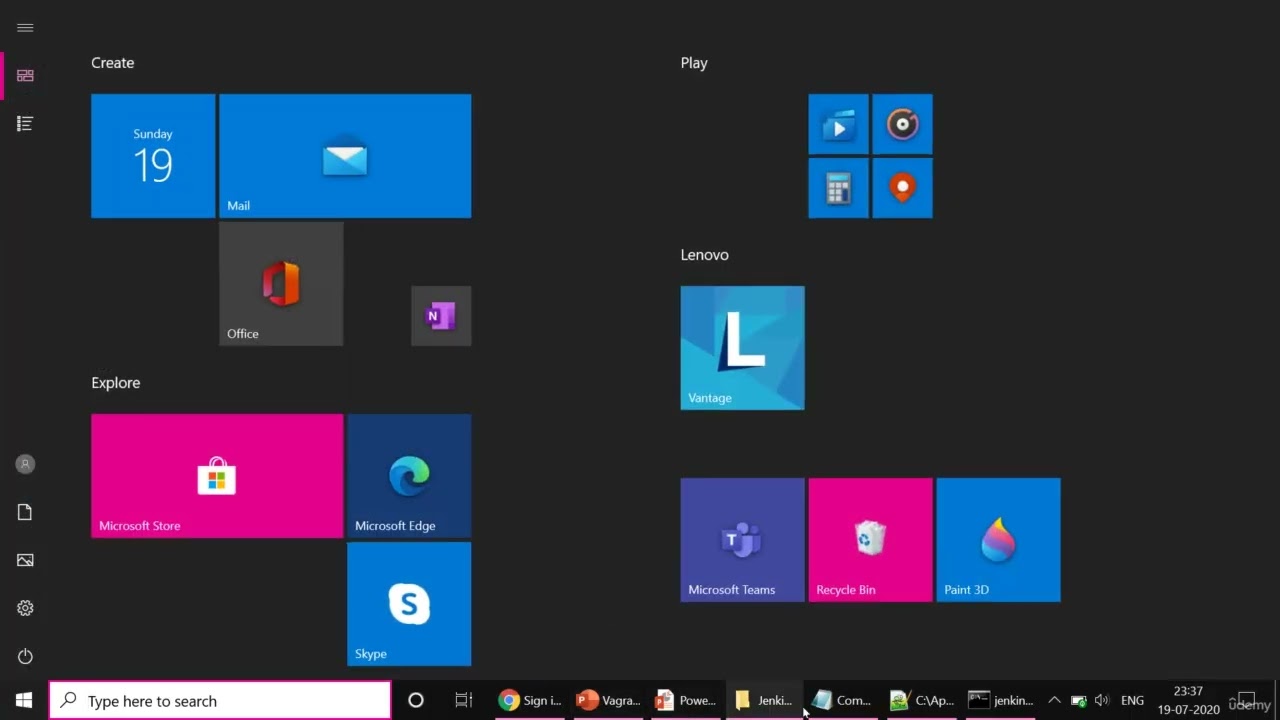The image size is (1280, 720).
Task: Select the 'Lenovo' group header
Action: coord(704,255)
